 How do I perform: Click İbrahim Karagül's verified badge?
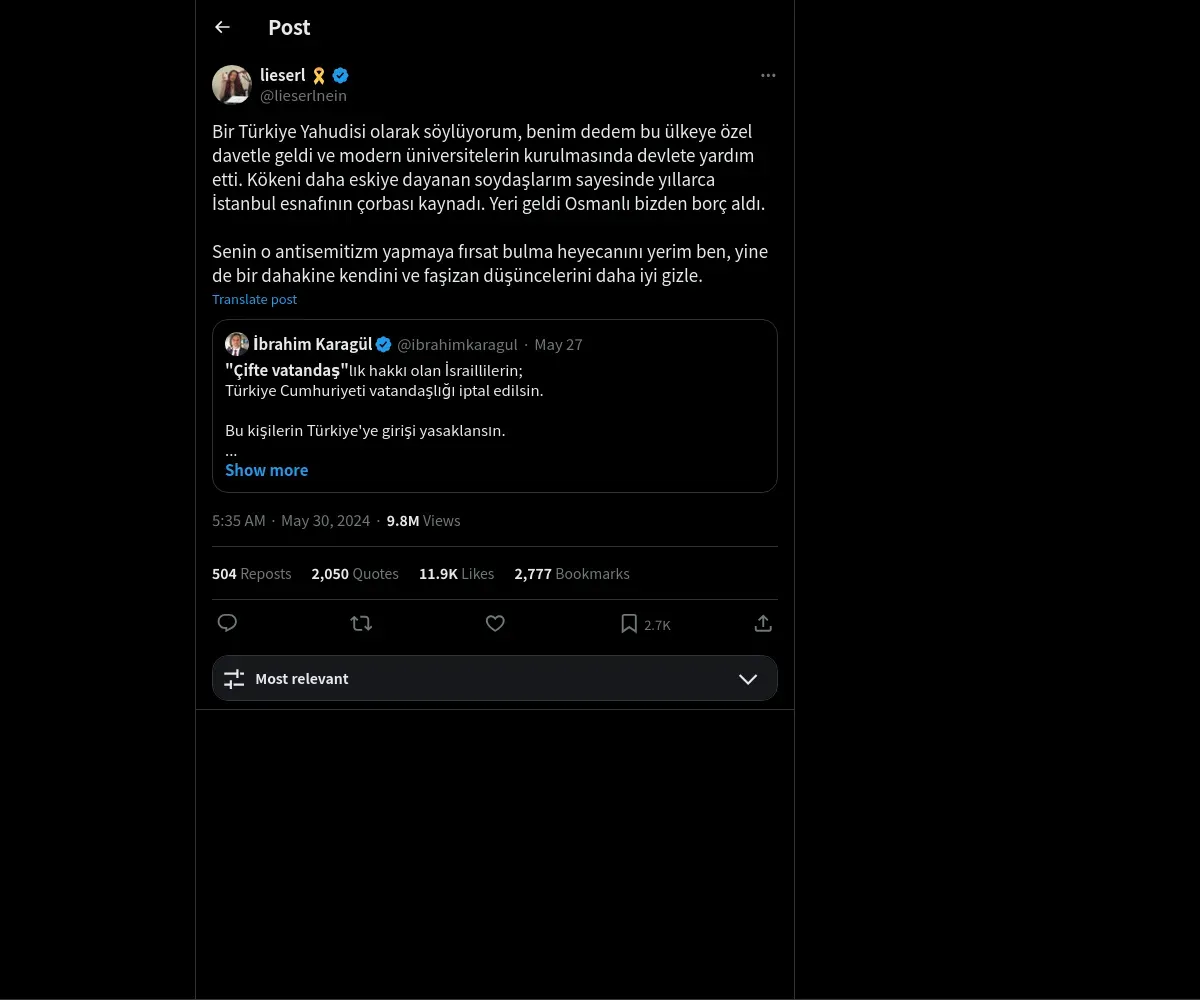pyautogui.click(x=383, y=344)
